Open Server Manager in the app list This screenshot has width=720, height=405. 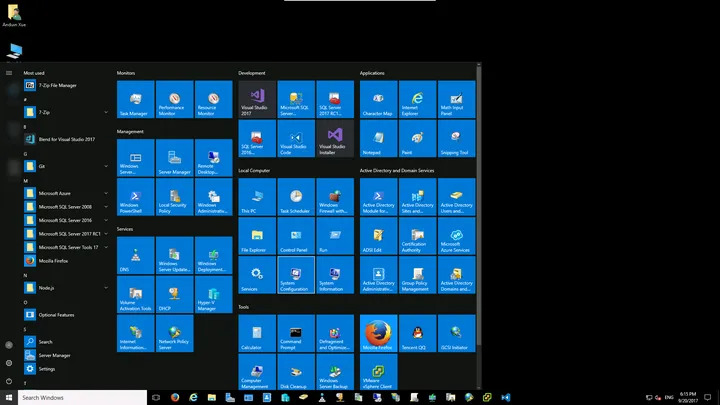[67, 355]
